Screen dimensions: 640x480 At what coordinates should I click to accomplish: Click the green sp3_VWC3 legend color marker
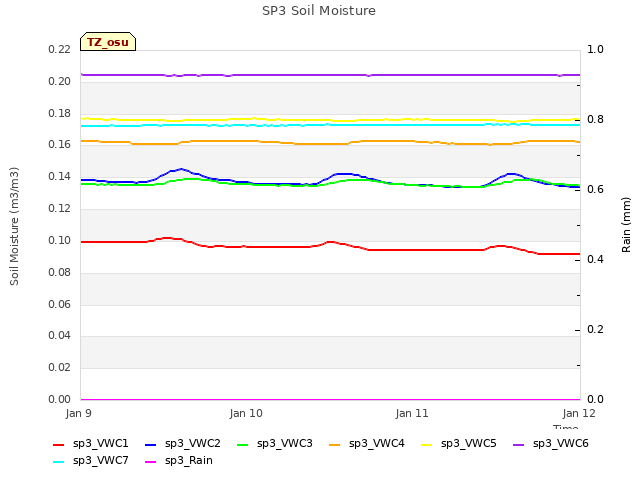tap(242, 445)
